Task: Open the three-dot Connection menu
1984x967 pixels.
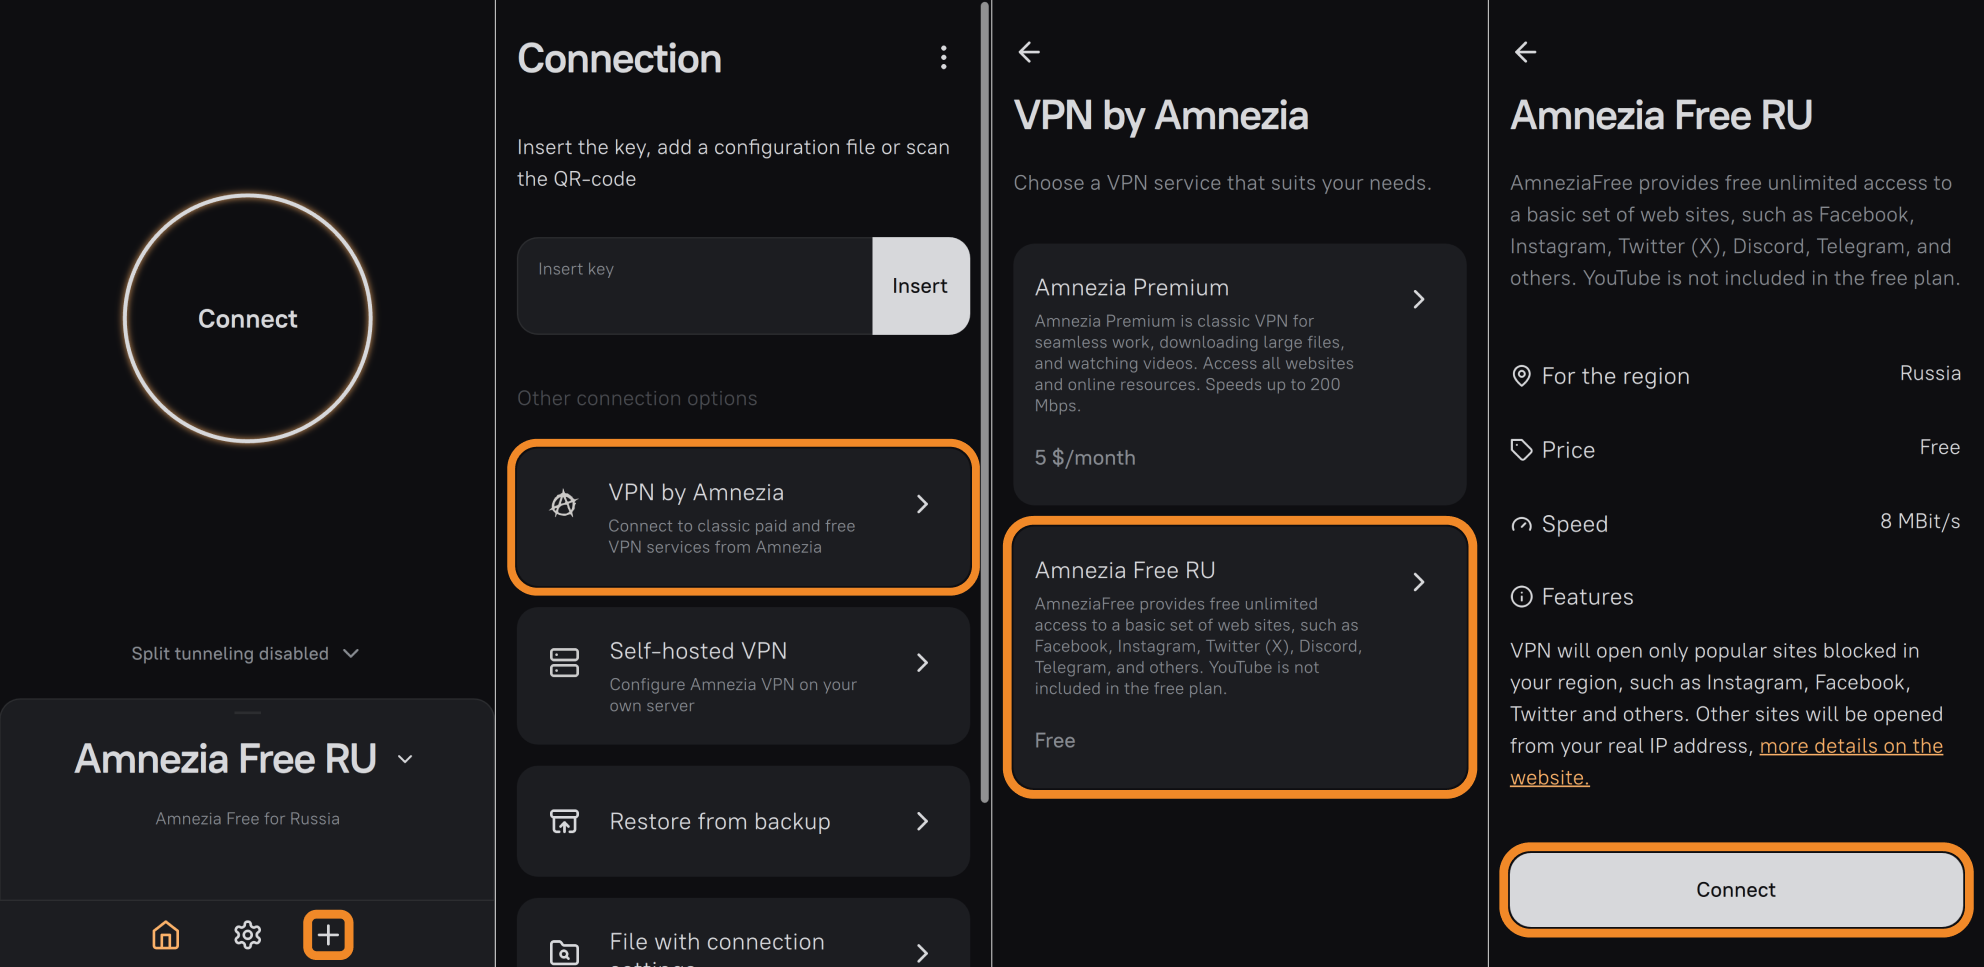Action: 943,58
